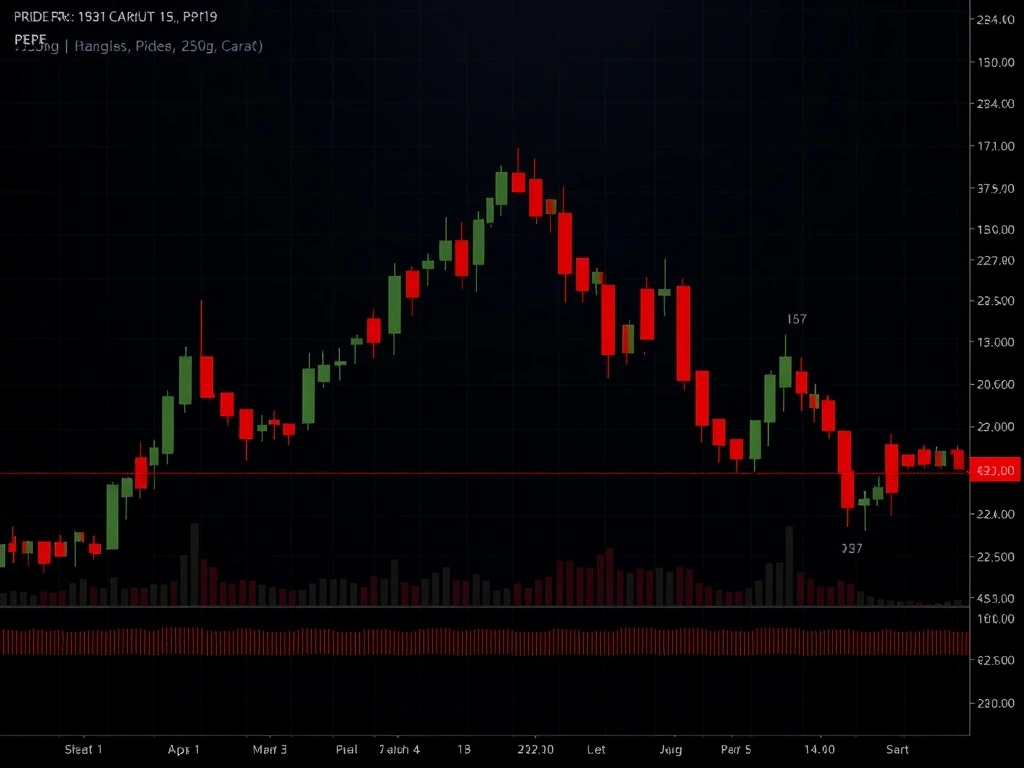Click the "20.600" price axis label
This screenshot has height=768, width=1024.
(996, 384)
